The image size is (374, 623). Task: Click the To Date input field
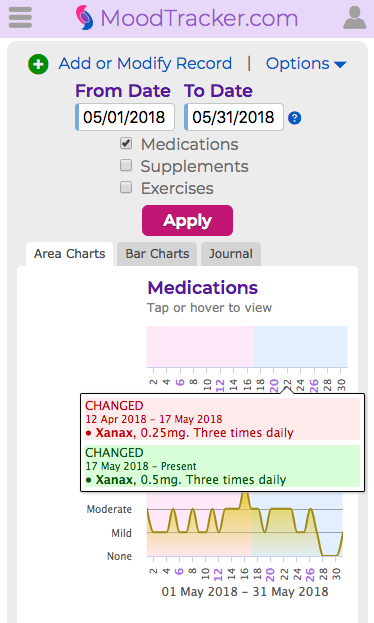coord(234,117)
